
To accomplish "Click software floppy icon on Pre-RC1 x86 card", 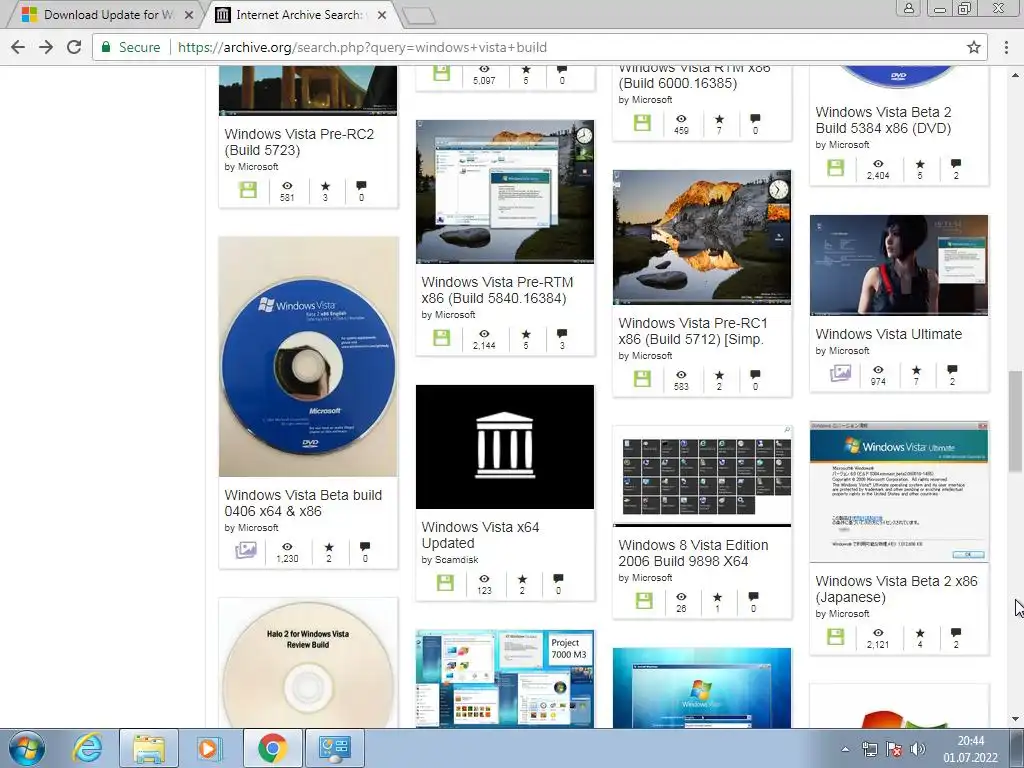I will pos(643,379).
